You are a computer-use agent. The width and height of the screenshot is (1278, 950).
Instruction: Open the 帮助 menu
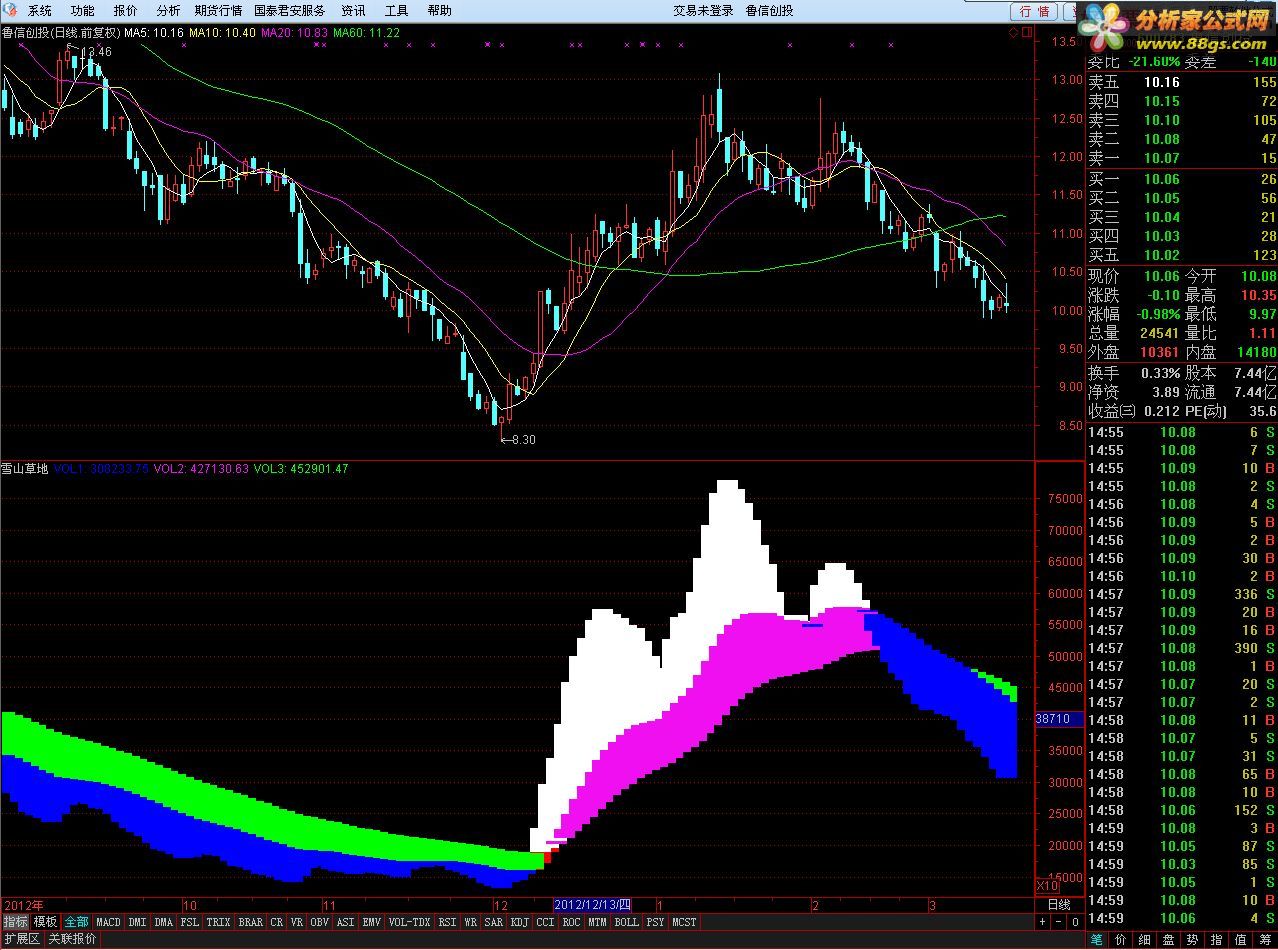pos(439,11)
